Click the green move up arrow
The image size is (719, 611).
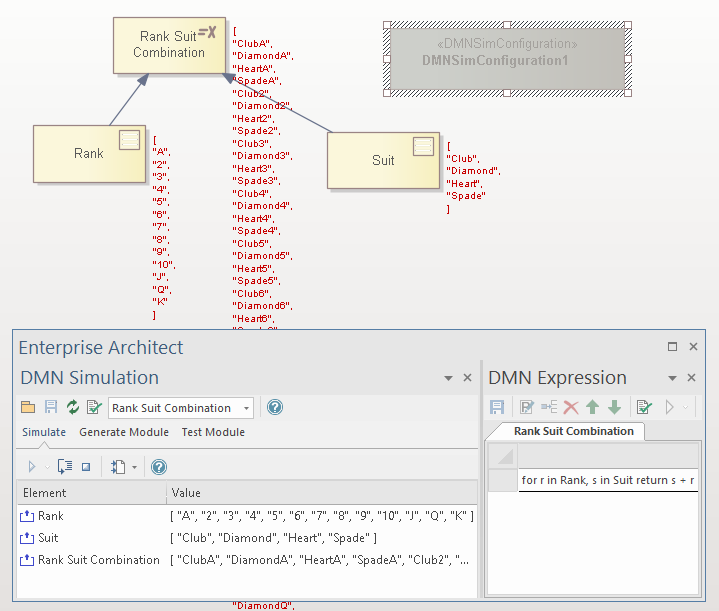(x=593, y=407)
